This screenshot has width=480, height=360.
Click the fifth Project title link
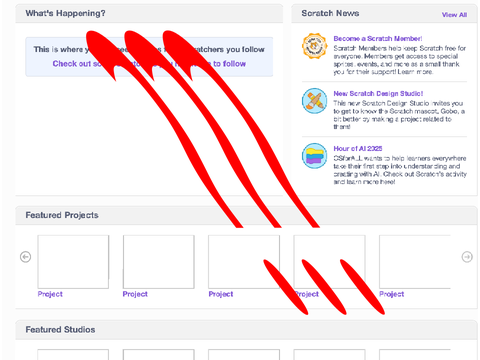pyautogui.click(x=392, y=294)
